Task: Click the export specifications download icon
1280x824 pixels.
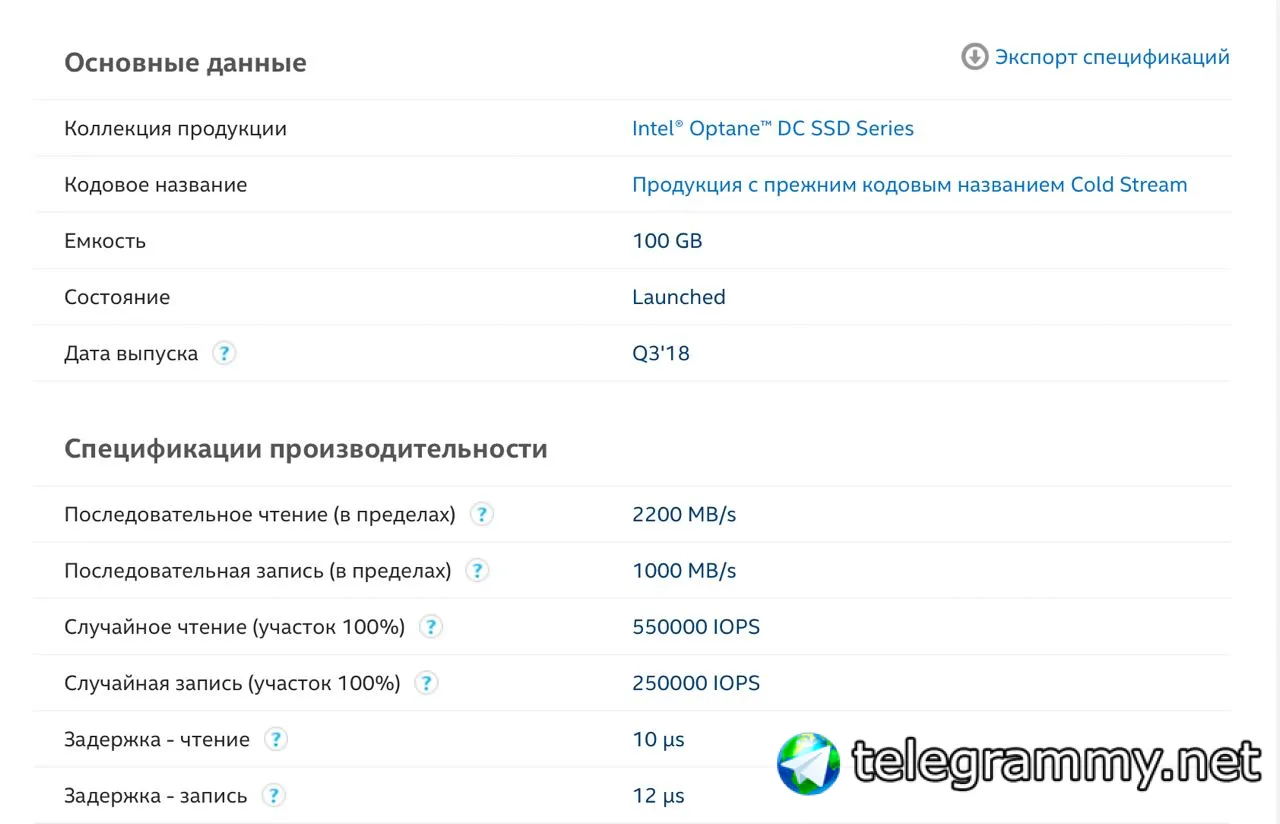Action: point(974,57)
